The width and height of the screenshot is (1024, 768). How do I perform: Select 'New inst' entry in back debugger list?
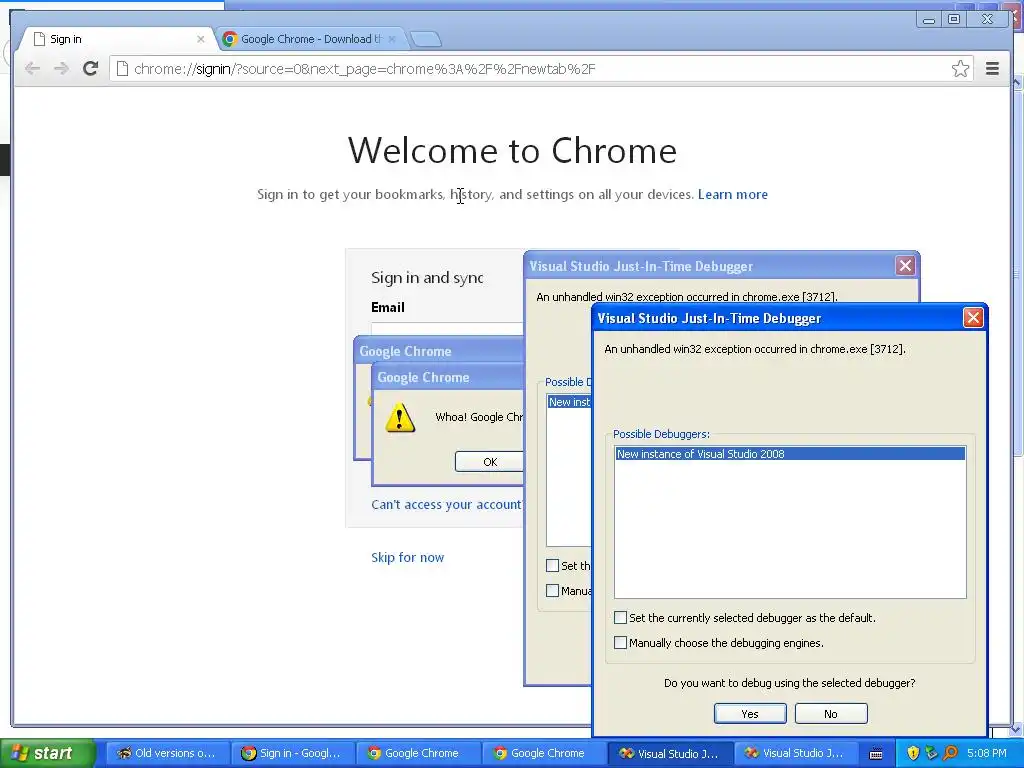[x=569, y=402]
